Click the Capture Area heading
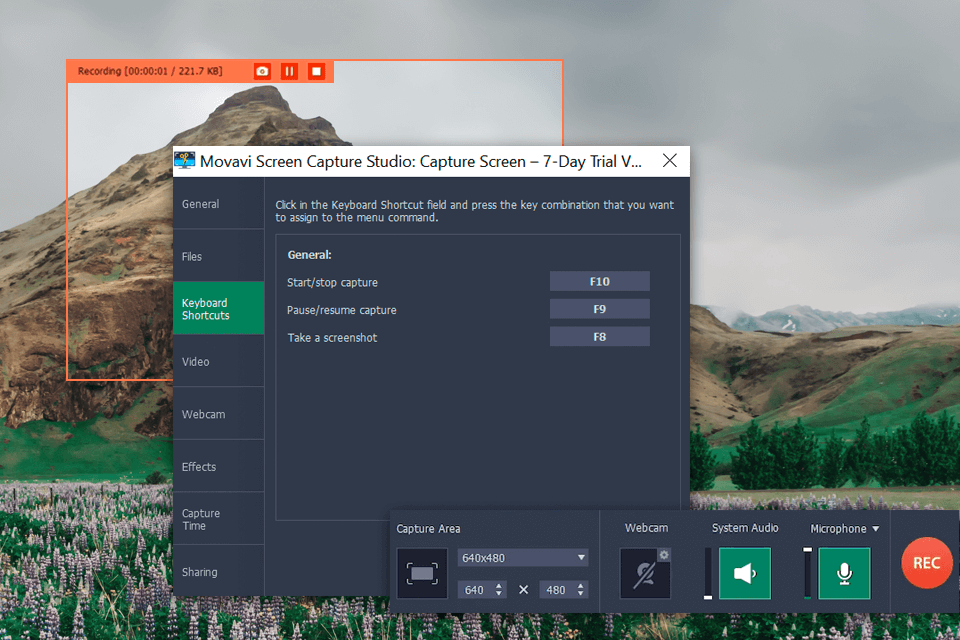The height and width of the screenshot is (640, 960). [x=428, y=529]
